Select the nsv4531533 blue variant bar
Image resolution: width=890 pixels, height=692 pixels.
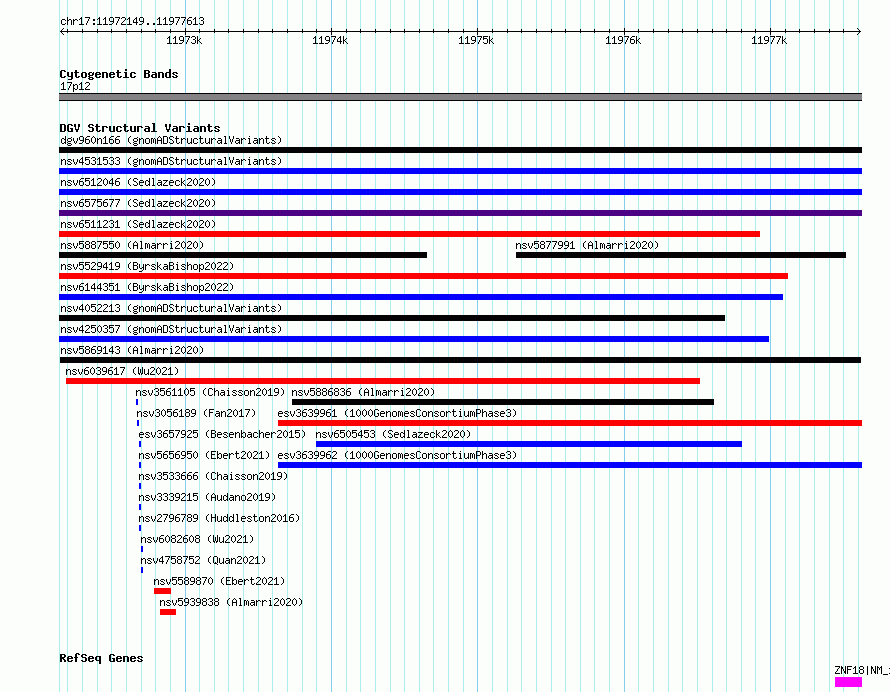(460, 171)
